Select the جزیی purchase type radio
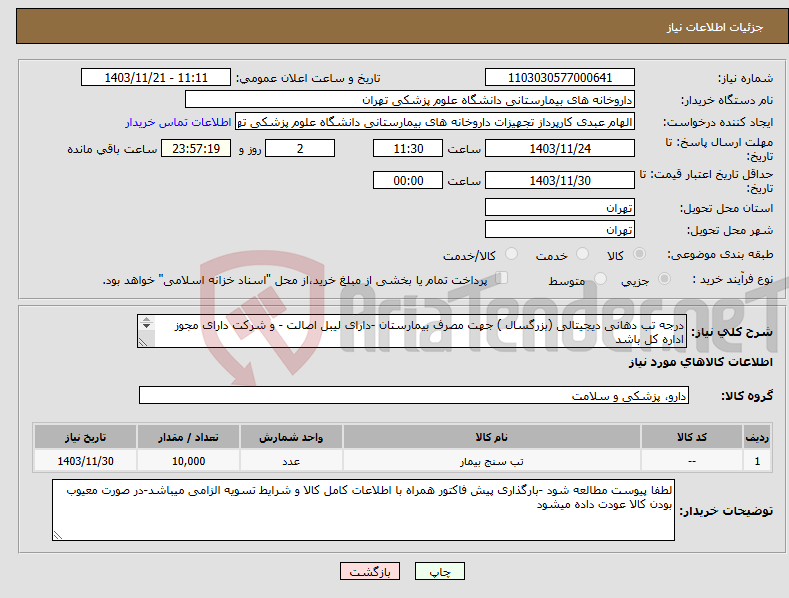This screenshot has height=598, width=789. tap(664, 279)
